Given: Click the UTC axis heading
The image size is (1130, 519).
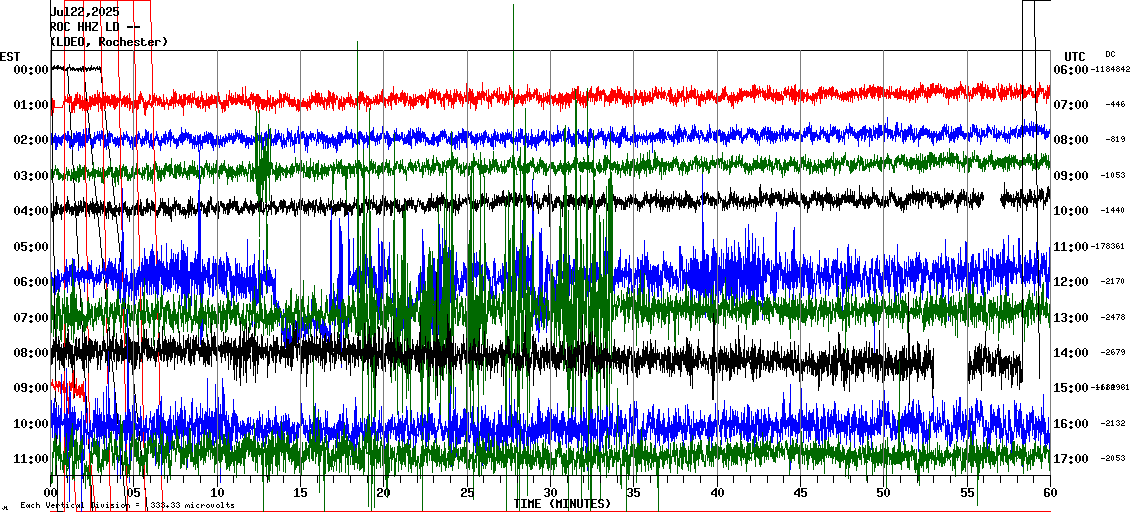Looking at the screenshot, I should tap(1074, 56).
